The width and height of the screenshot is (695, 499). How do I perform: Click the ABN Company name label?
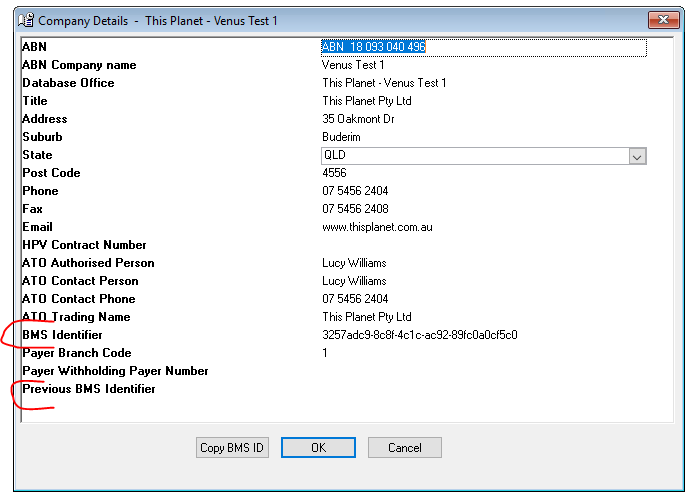[x=79, y=65]
